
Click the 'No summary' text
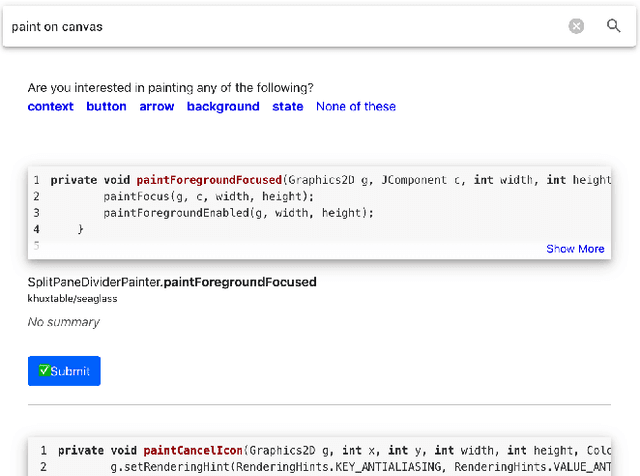64,322
